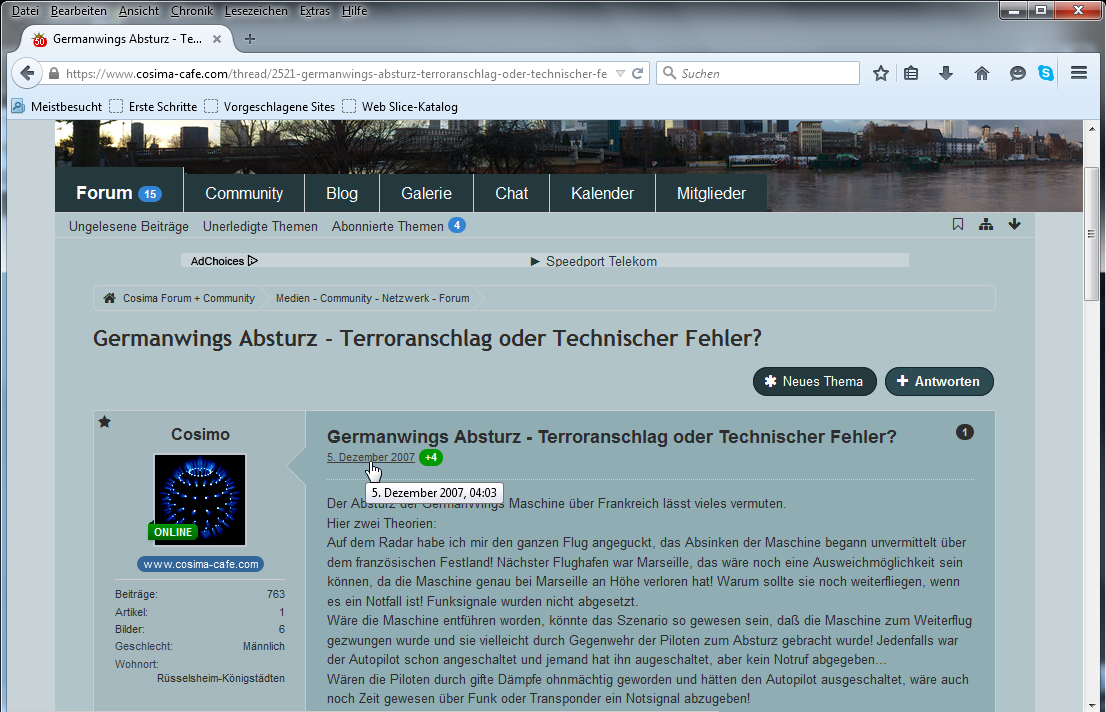Click the browser back arrow button
Viewport: 1106px width, 712px height.
point(27,73)
